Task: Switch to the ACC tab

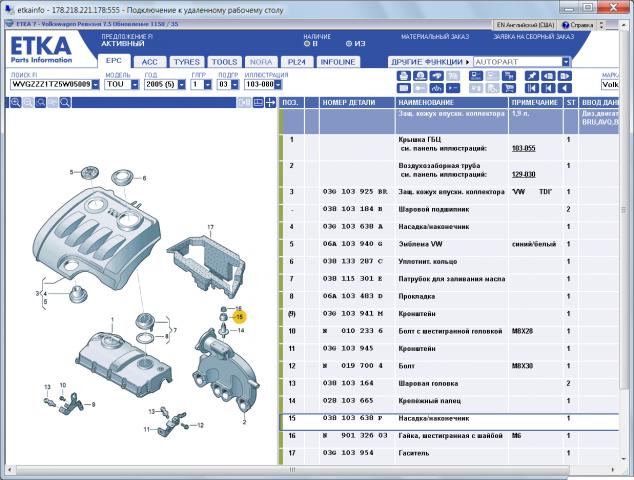Action: (x=149, y=62)
